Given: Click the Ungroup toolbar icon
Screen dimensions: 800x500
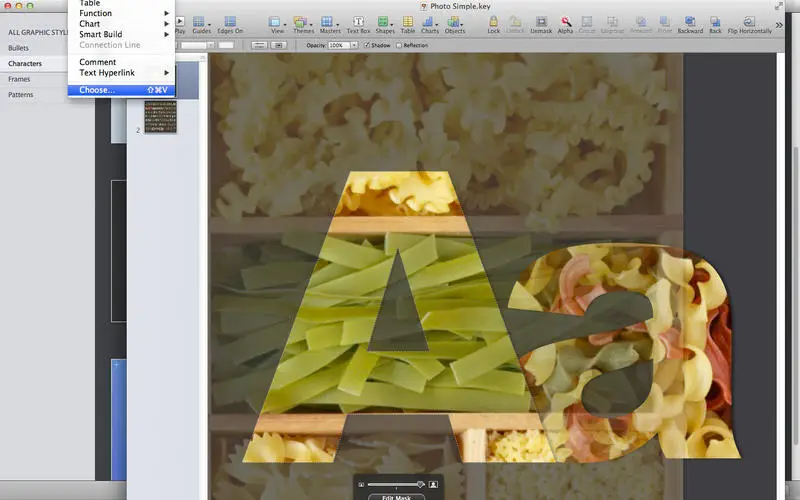Looking at the screenshot, I should (612, 24).
